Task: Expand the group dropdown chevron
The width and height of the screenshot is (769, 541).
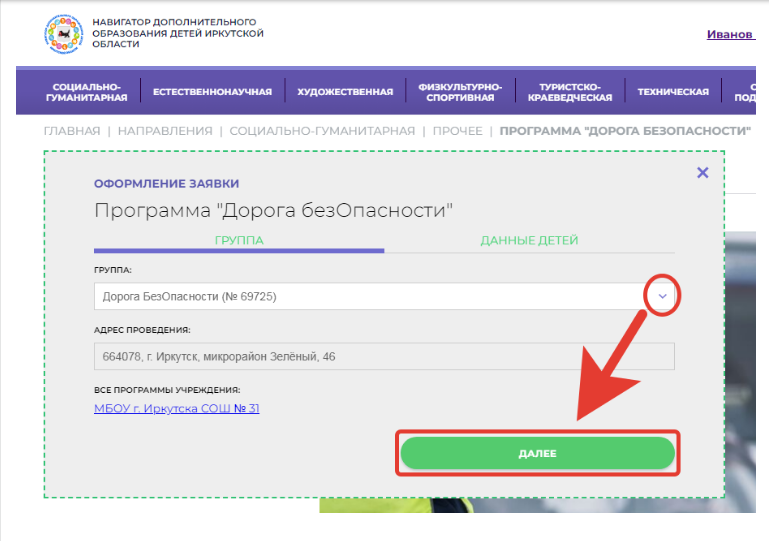Action: [663, 297]
